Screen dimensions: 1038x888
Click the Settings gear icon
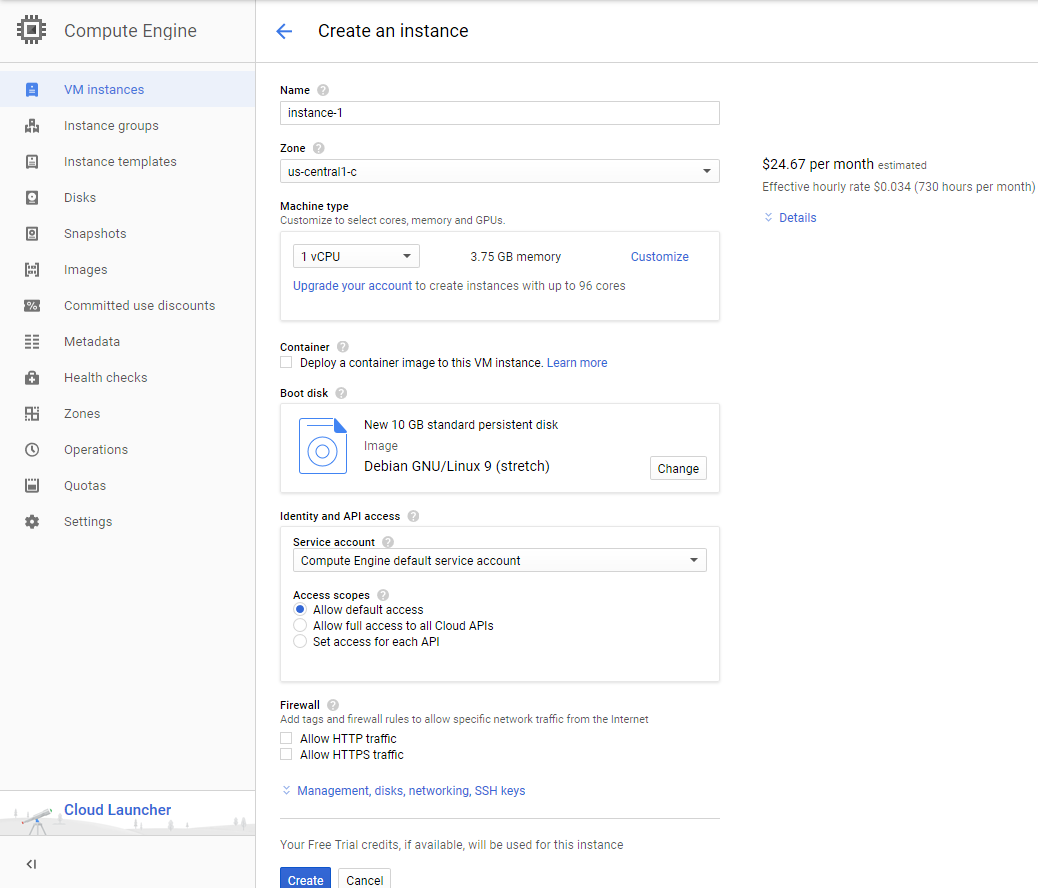click(32, 522)
